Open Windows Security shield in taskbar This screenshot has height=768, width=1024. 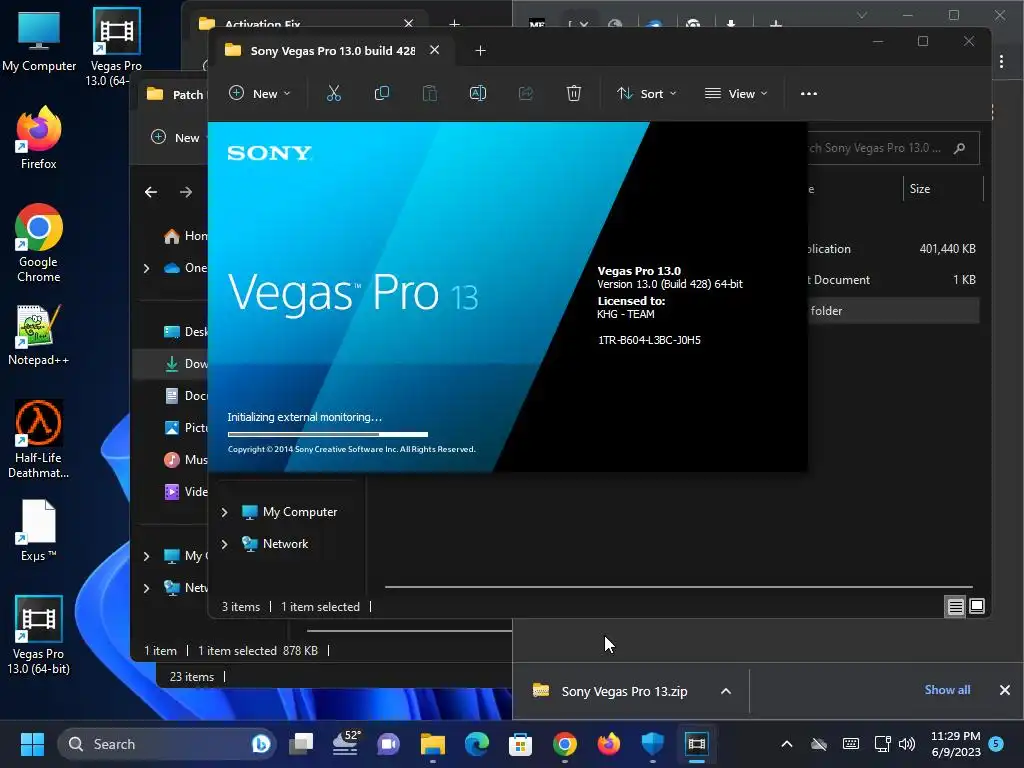(x=652, y=744)
